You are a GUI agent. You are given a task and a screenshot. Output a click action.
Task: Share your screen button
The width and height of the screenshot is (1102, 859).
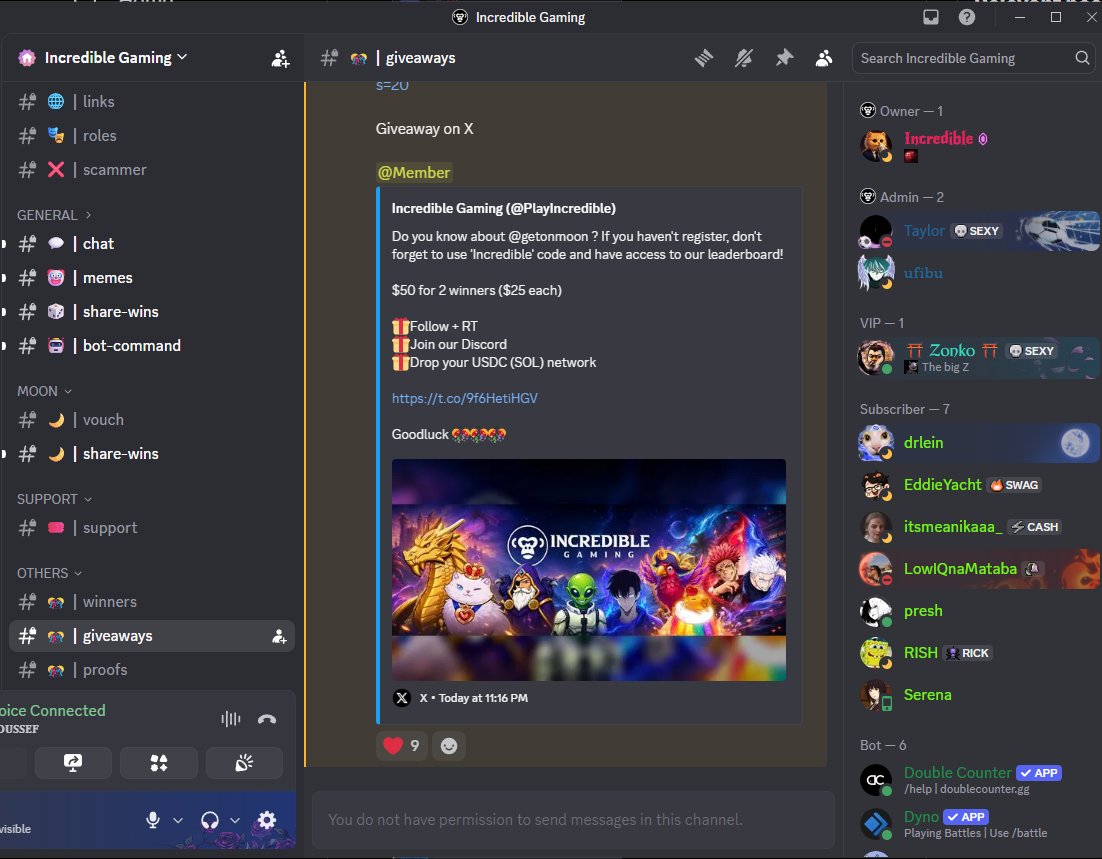(x=73, y=763)
